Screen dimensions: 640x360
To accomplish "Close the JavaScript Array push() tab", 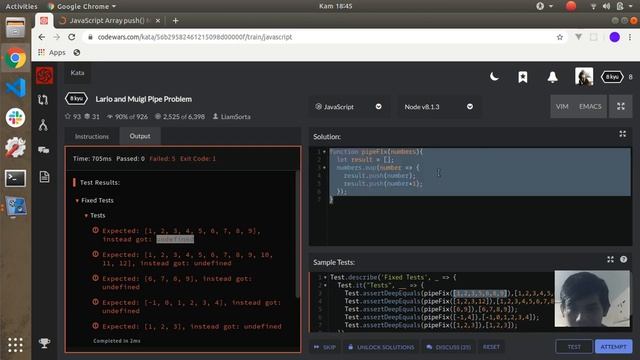I will pos(158,20).
